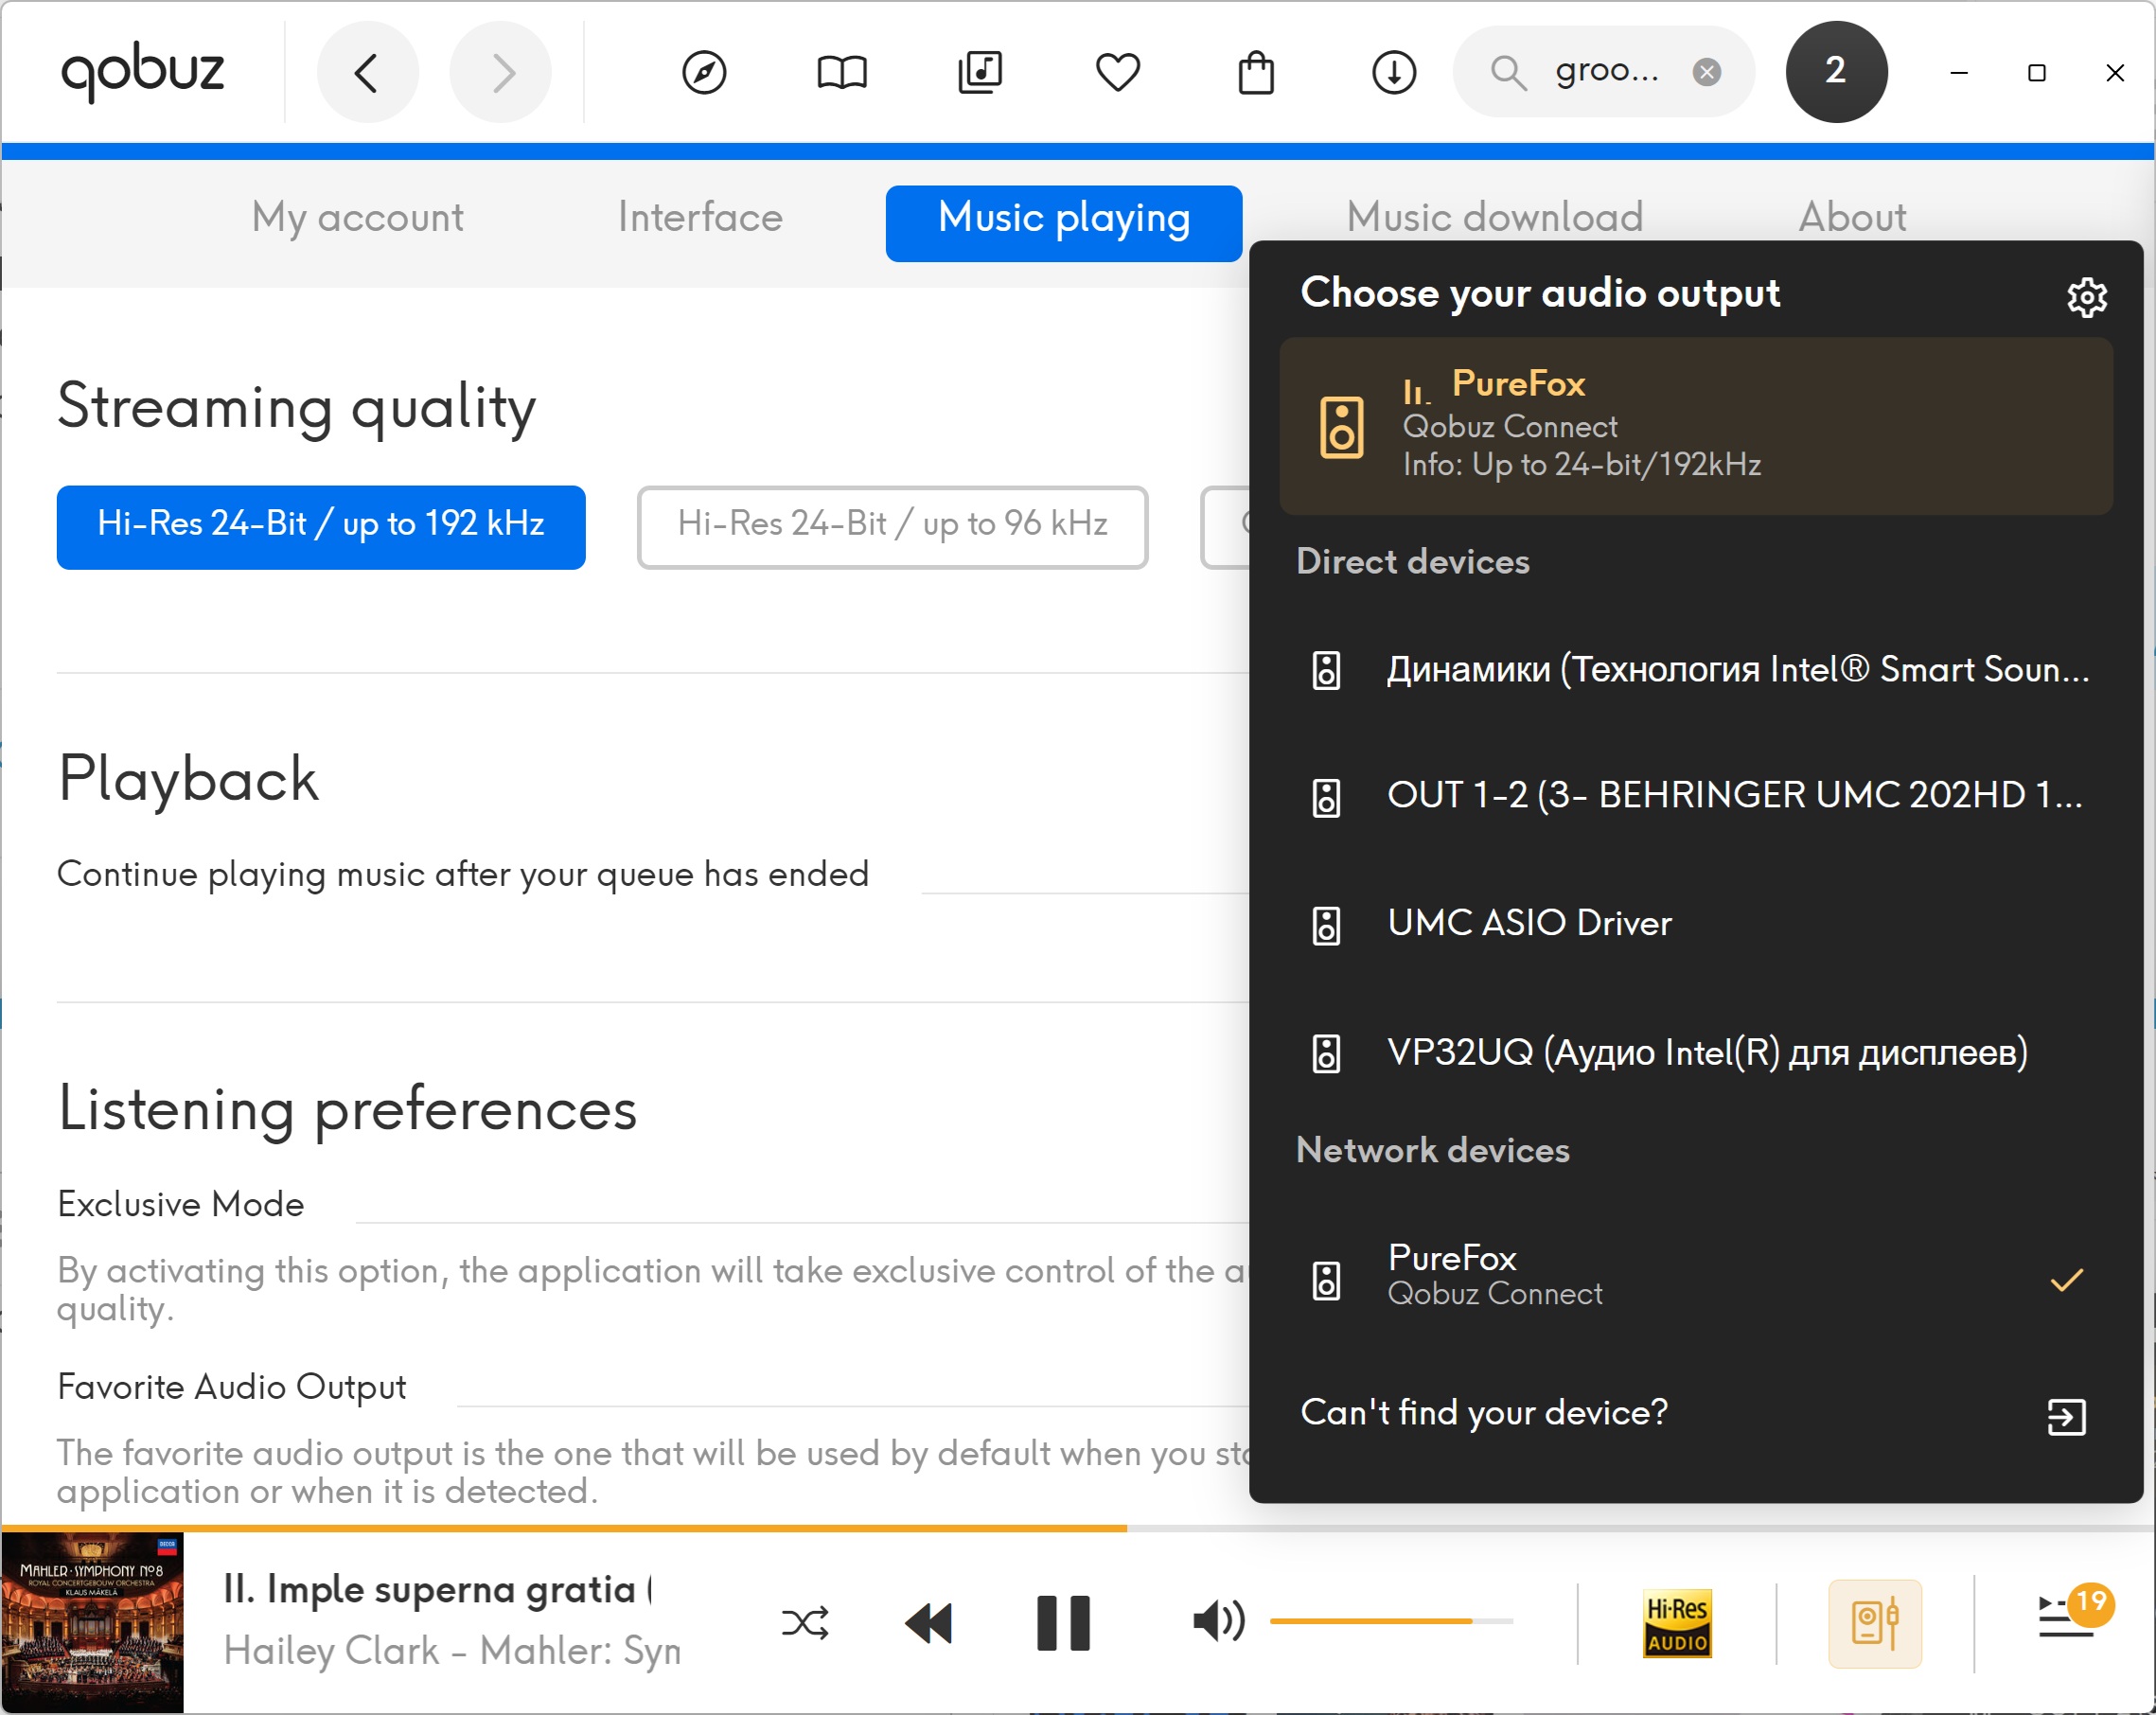The image size is (2156, 1715).
Task: Toggle shuffle playback
Action: [x=805, y=1622]
